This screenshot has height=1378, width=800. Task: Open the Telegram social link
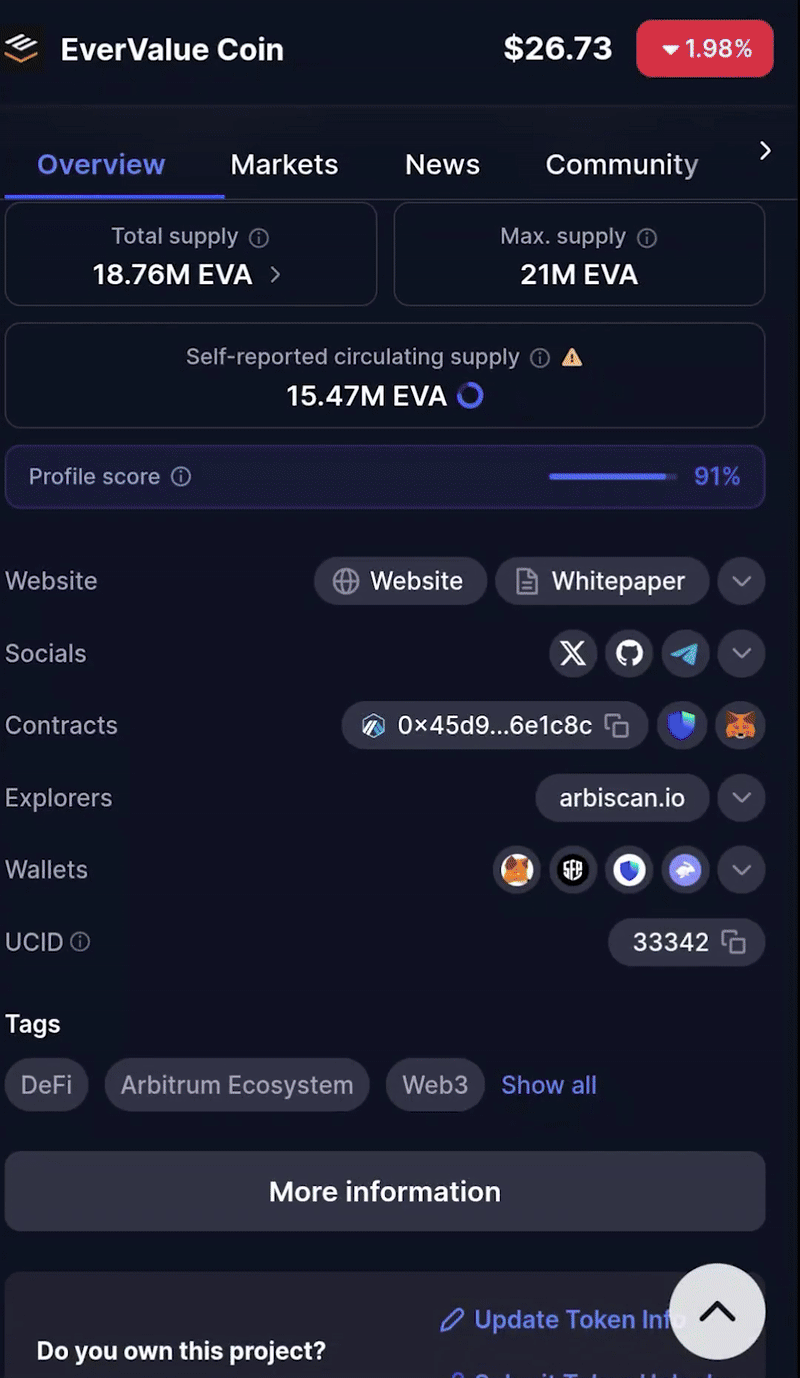[x=685, y=654]
